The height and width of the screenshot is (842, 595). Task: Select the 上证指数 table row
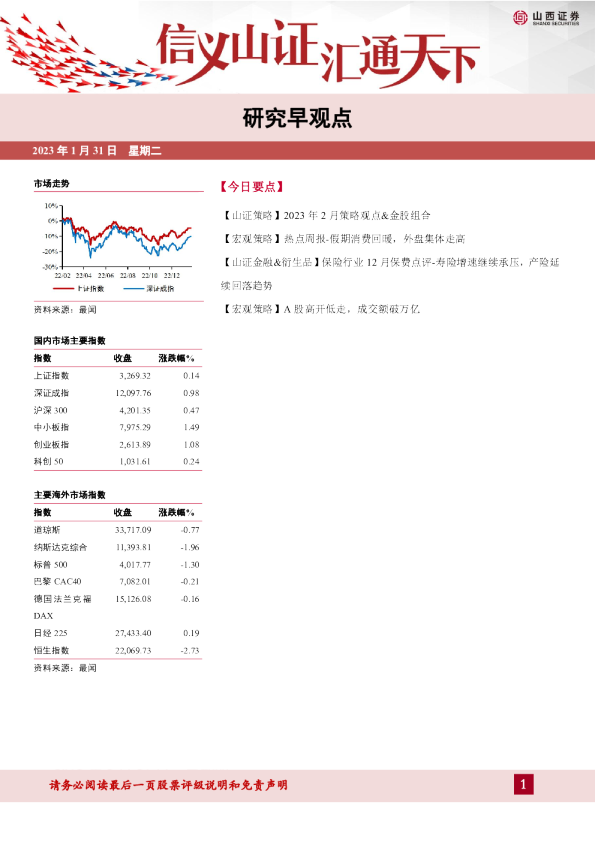click(117, 376)
